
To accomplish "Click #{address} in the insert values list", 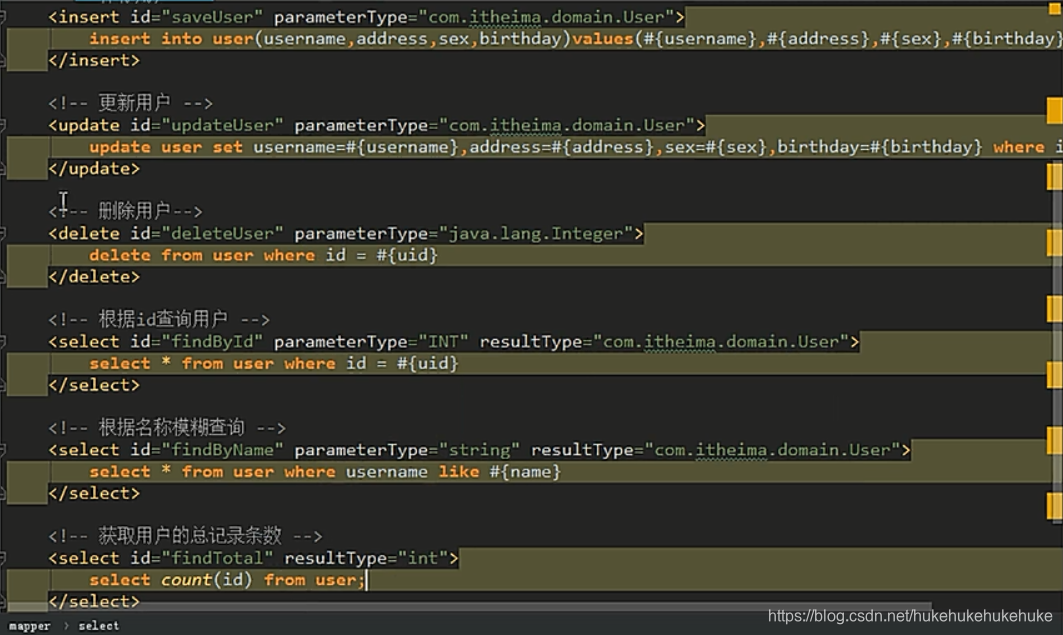I will [x=818, y=39].
